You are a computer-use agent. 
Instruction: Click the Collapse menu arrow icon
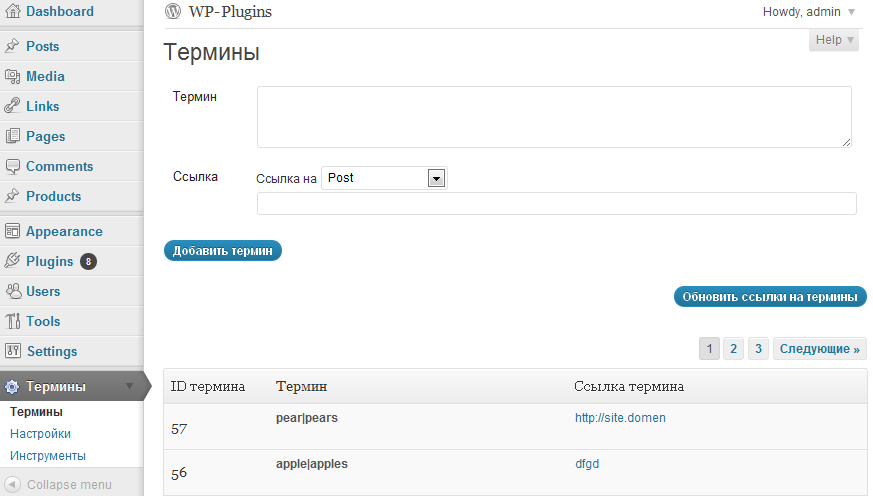(12, 484)
